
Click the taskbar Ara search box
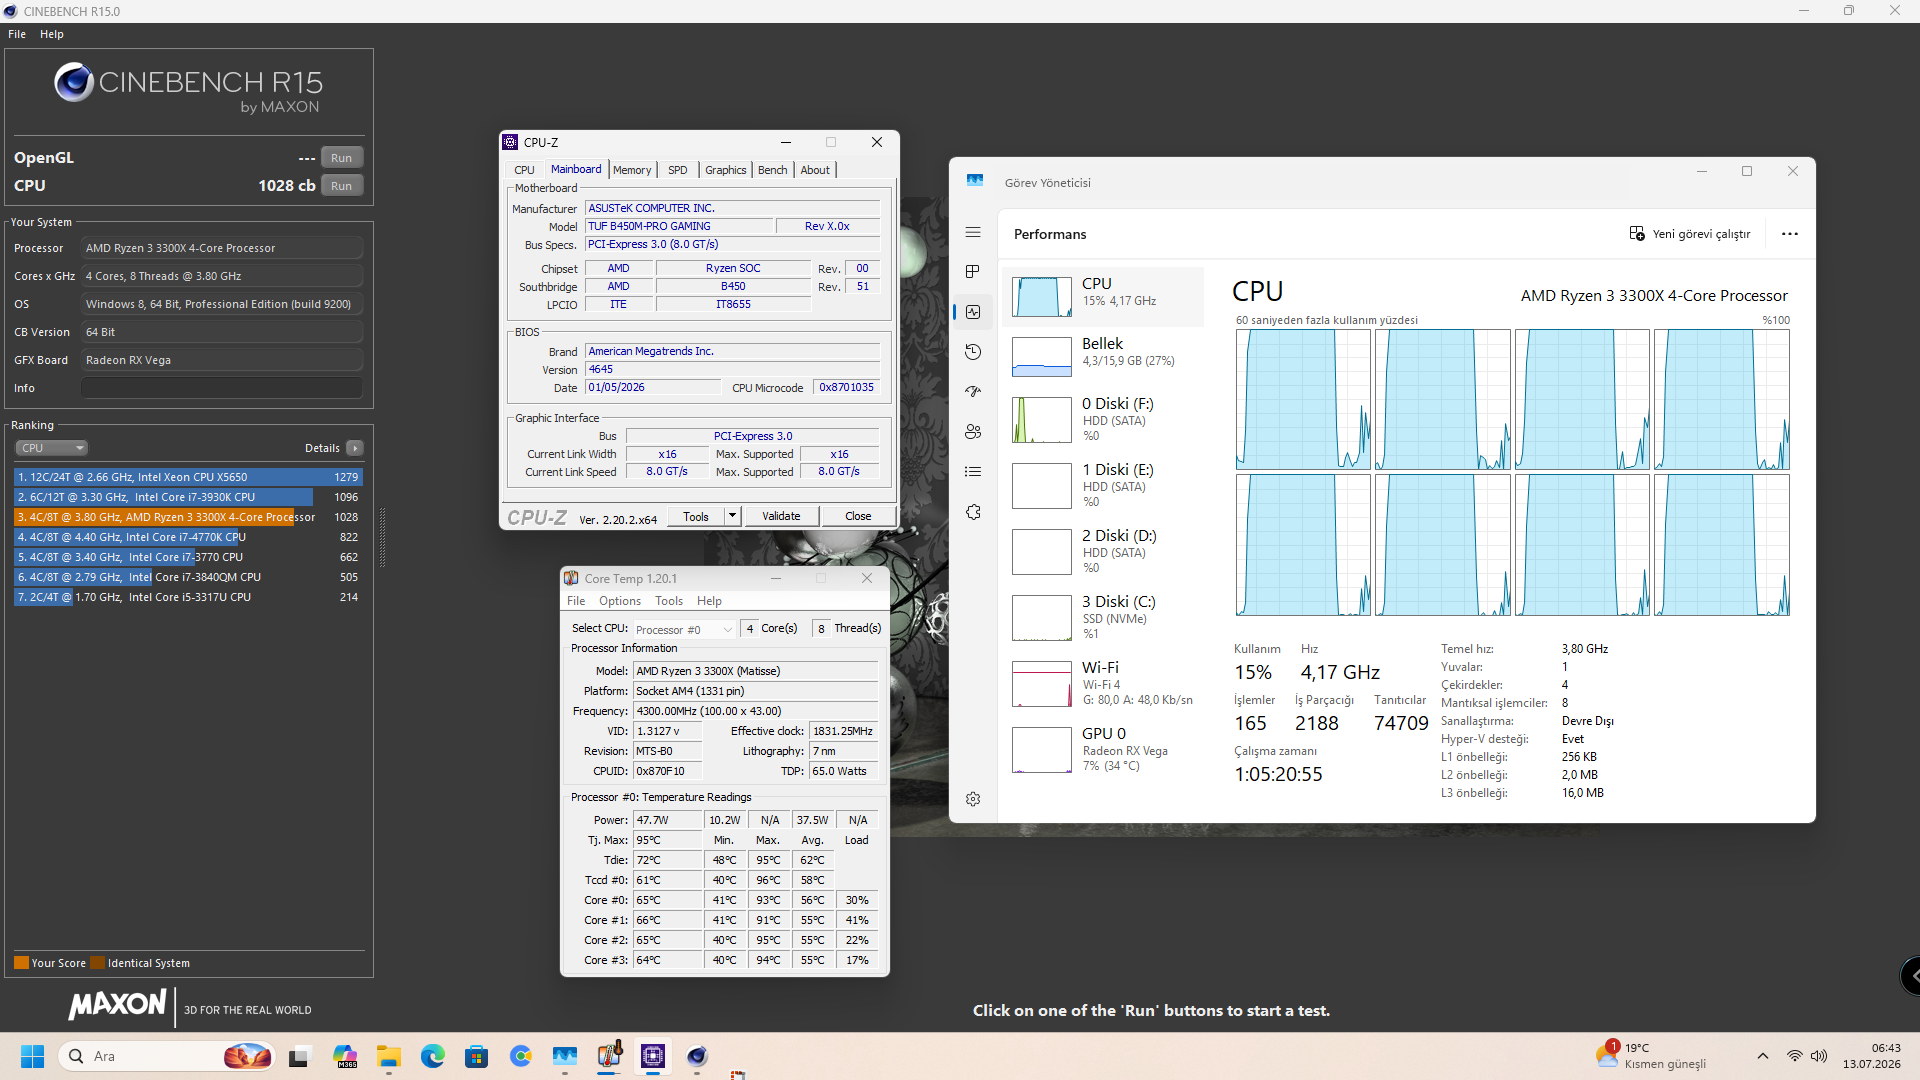pos(166,1056)
